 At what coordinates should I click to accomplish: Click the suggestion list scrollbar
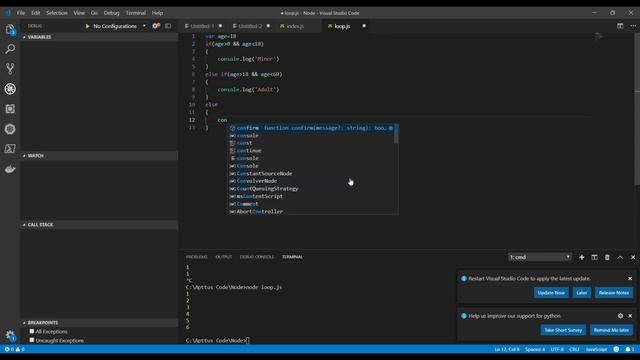(396, 134)
